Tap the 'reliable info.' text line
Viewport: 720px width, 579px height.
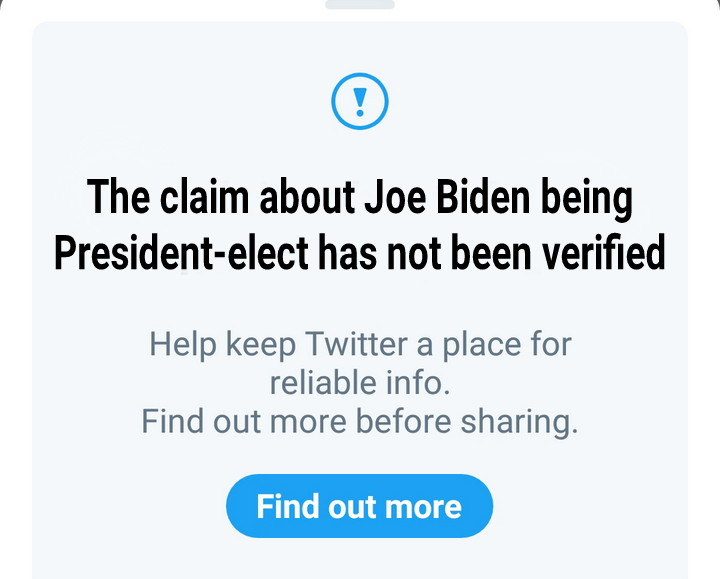pyautogui.click(x=359, y=383)
